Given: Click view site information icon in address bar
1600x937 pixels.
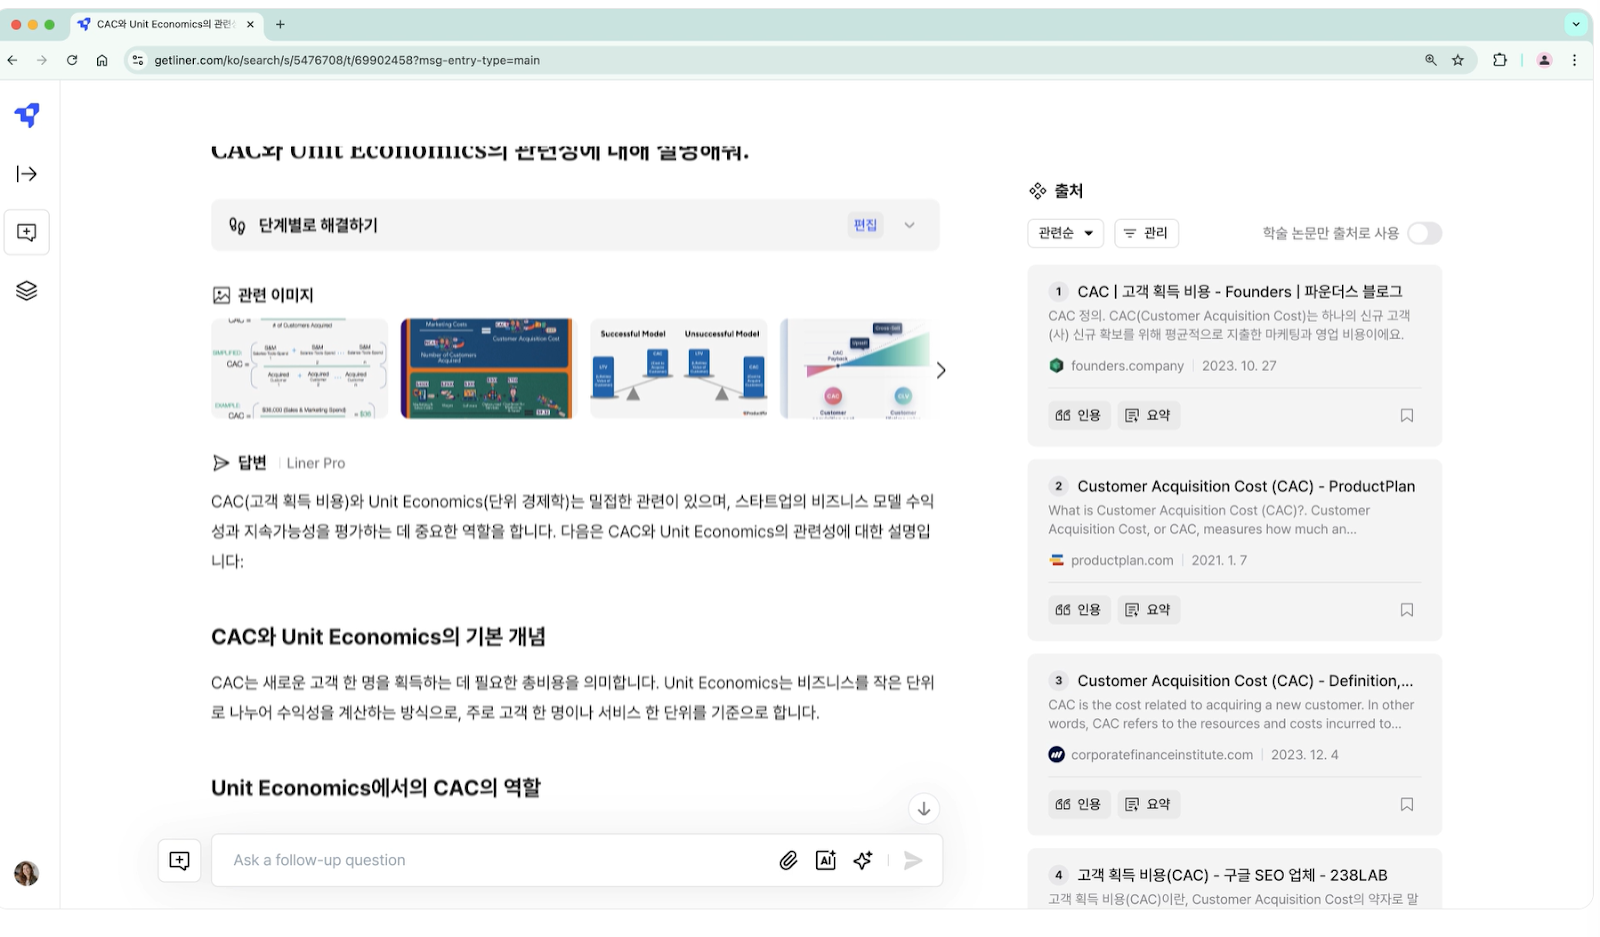Looking at the screenshot, I should tap(138, 60).
